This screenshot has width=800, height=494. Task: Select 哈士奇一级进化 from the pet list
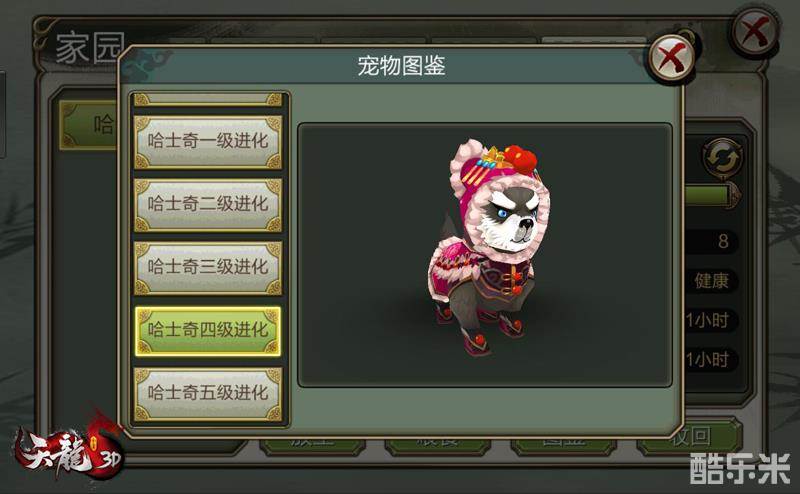click(x=208, y=141)
